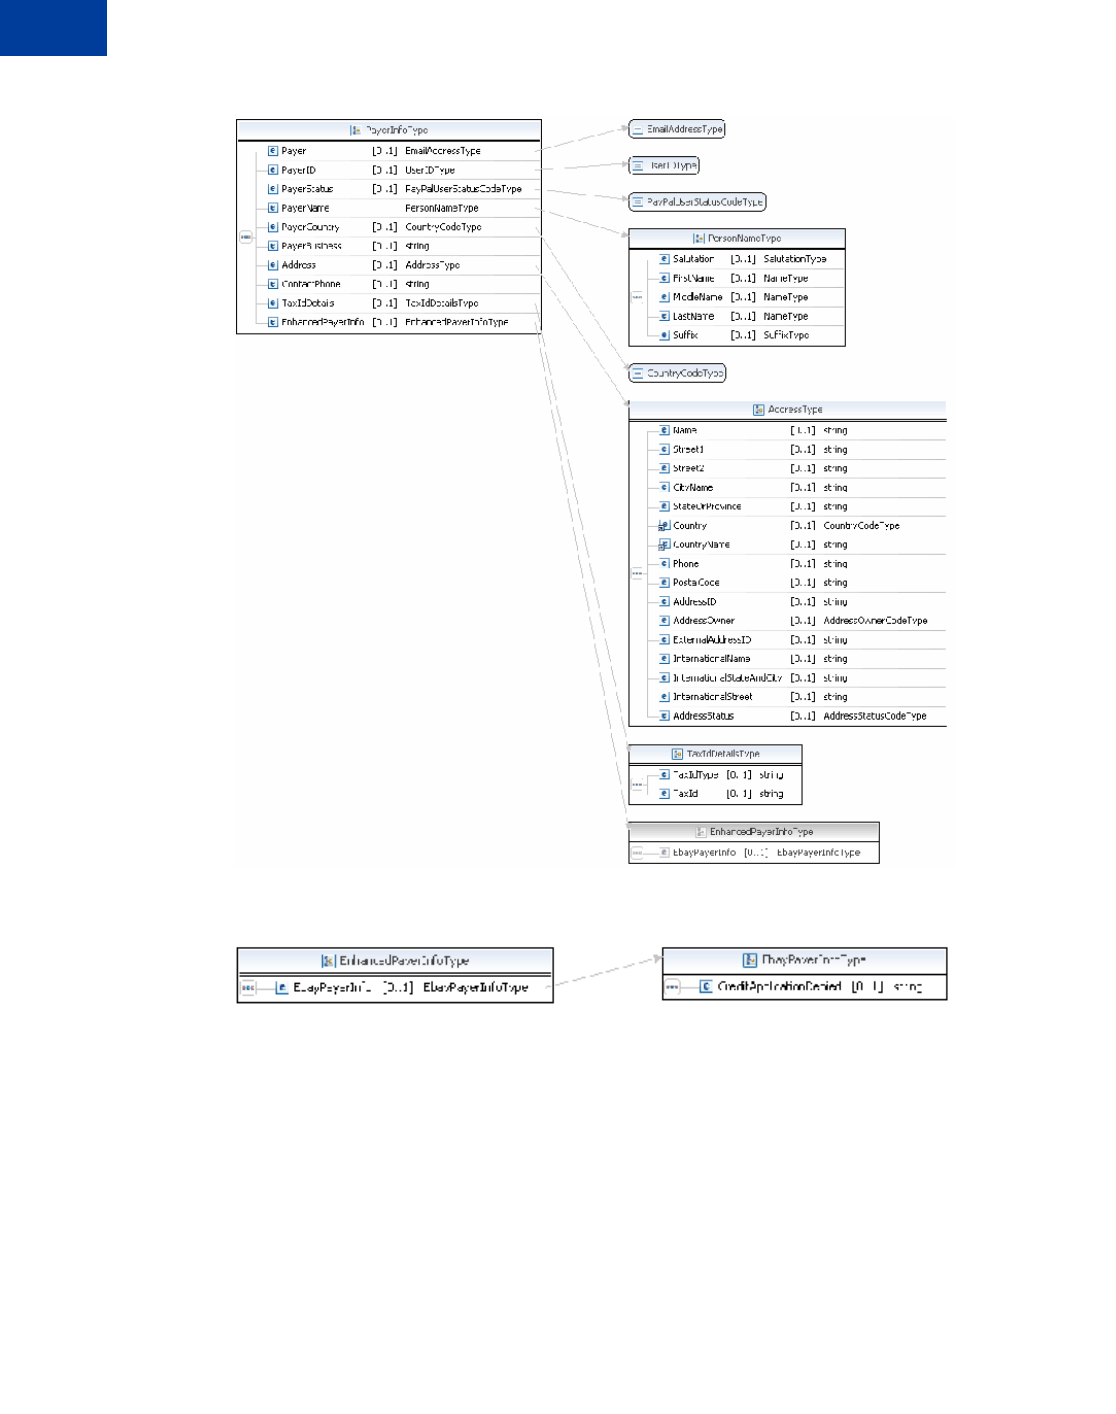Collapse the sequence node of TaxIdDetailsType
1116x1414 pixels.
click(x=637, y=784)
